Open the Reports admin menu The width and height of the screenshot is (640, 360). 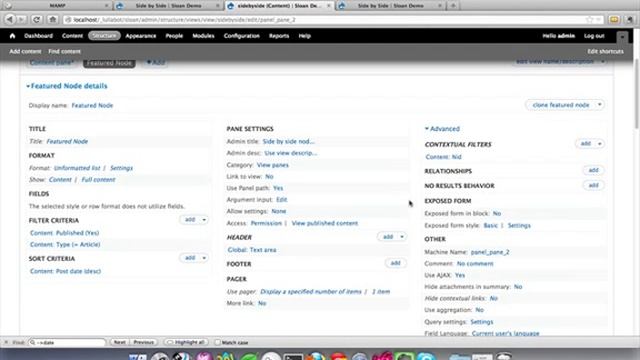[279, 36]
